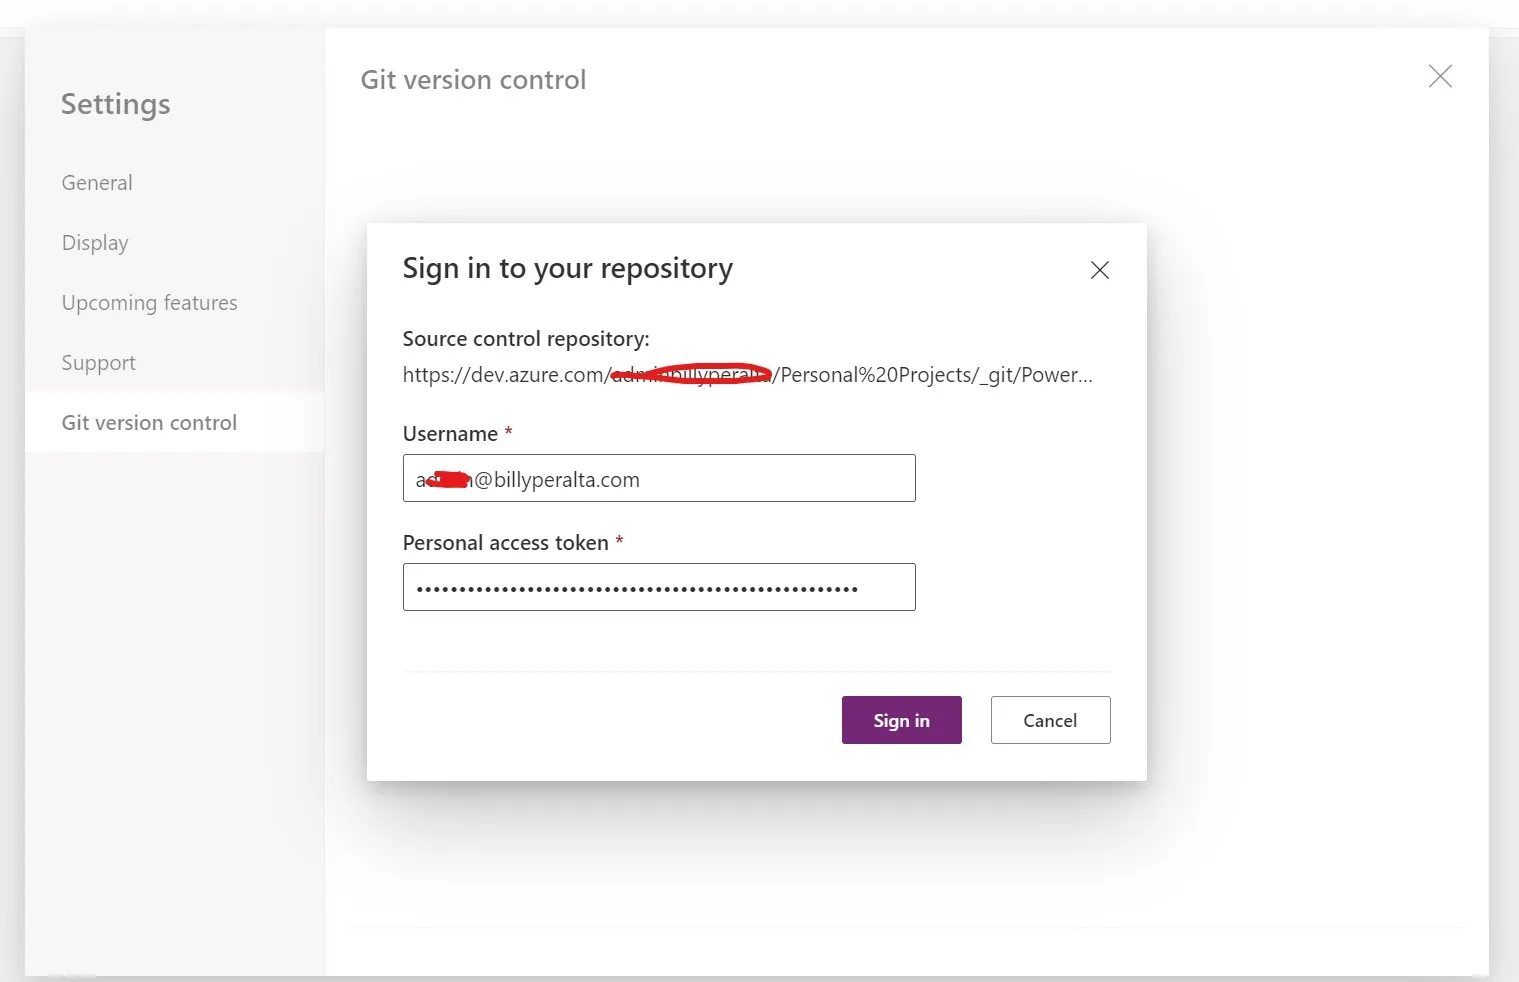Click the Settings heading

[115, 104]
